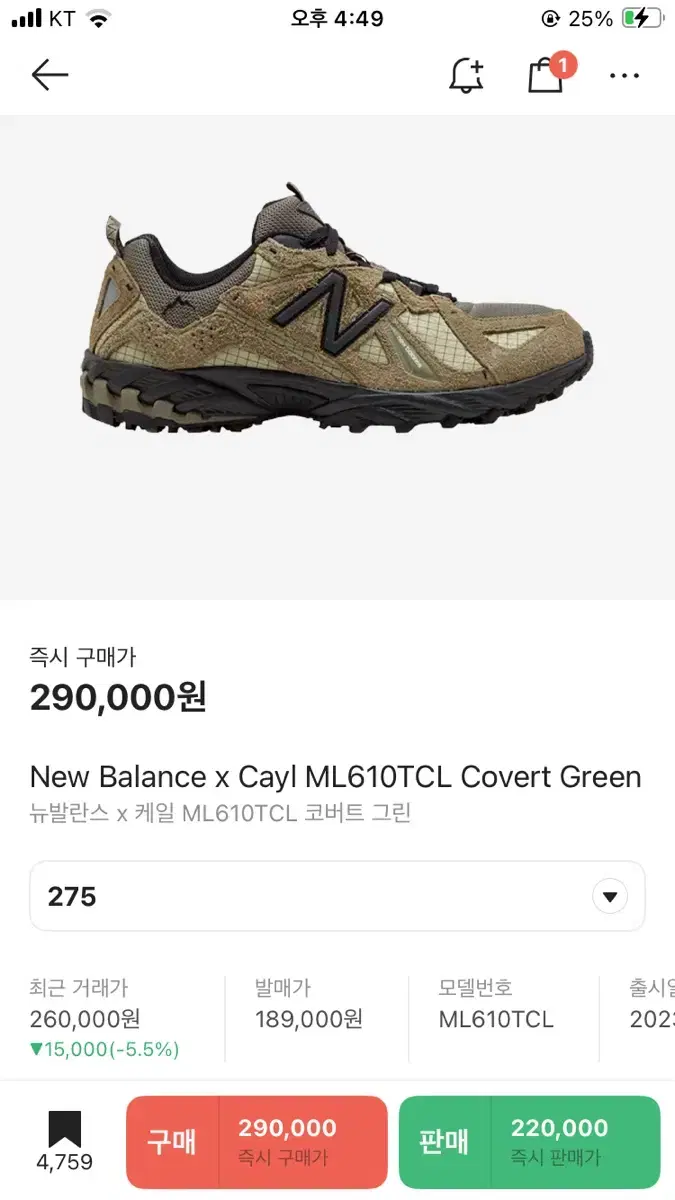The image size is (675, 1200).
Task: Enable restock notification bell icon
Action: (x=467, y=75)
